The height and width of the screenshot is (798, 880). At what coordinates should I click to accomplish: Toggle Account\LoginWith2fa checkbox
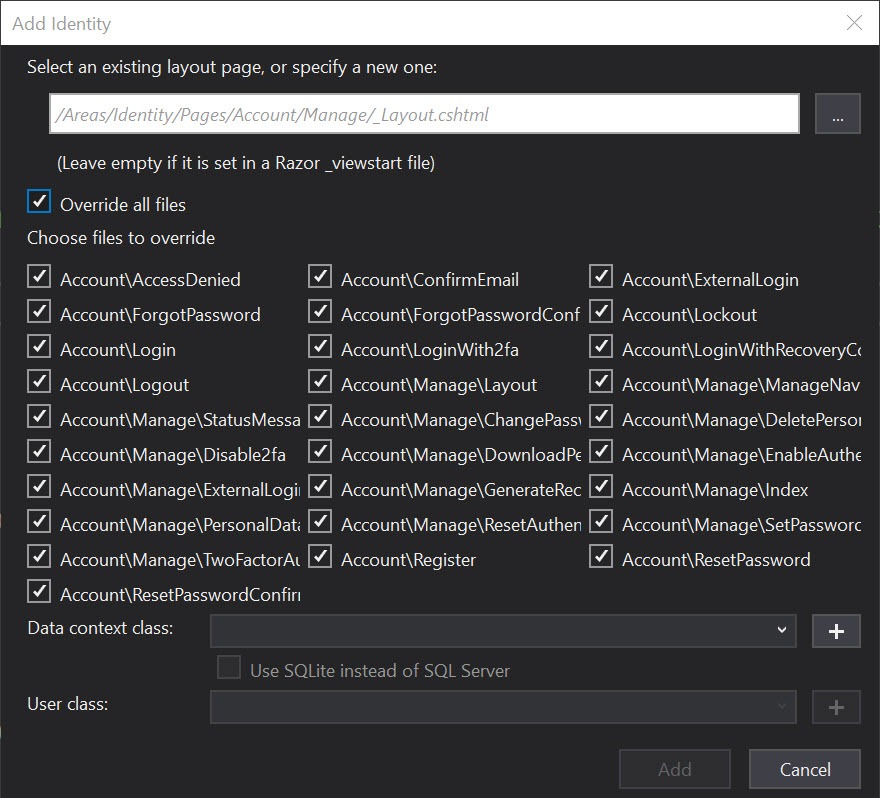coord(320,347)
